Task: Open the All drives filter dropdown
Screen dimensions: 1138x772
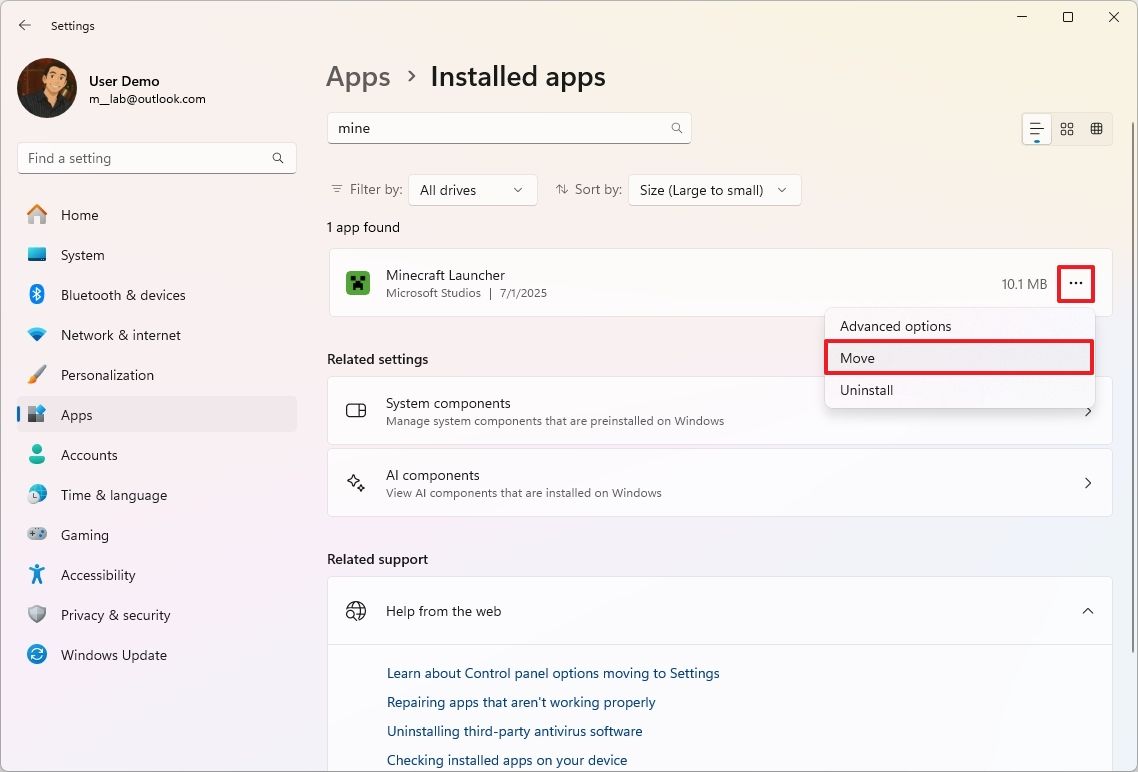Action: 472,189
